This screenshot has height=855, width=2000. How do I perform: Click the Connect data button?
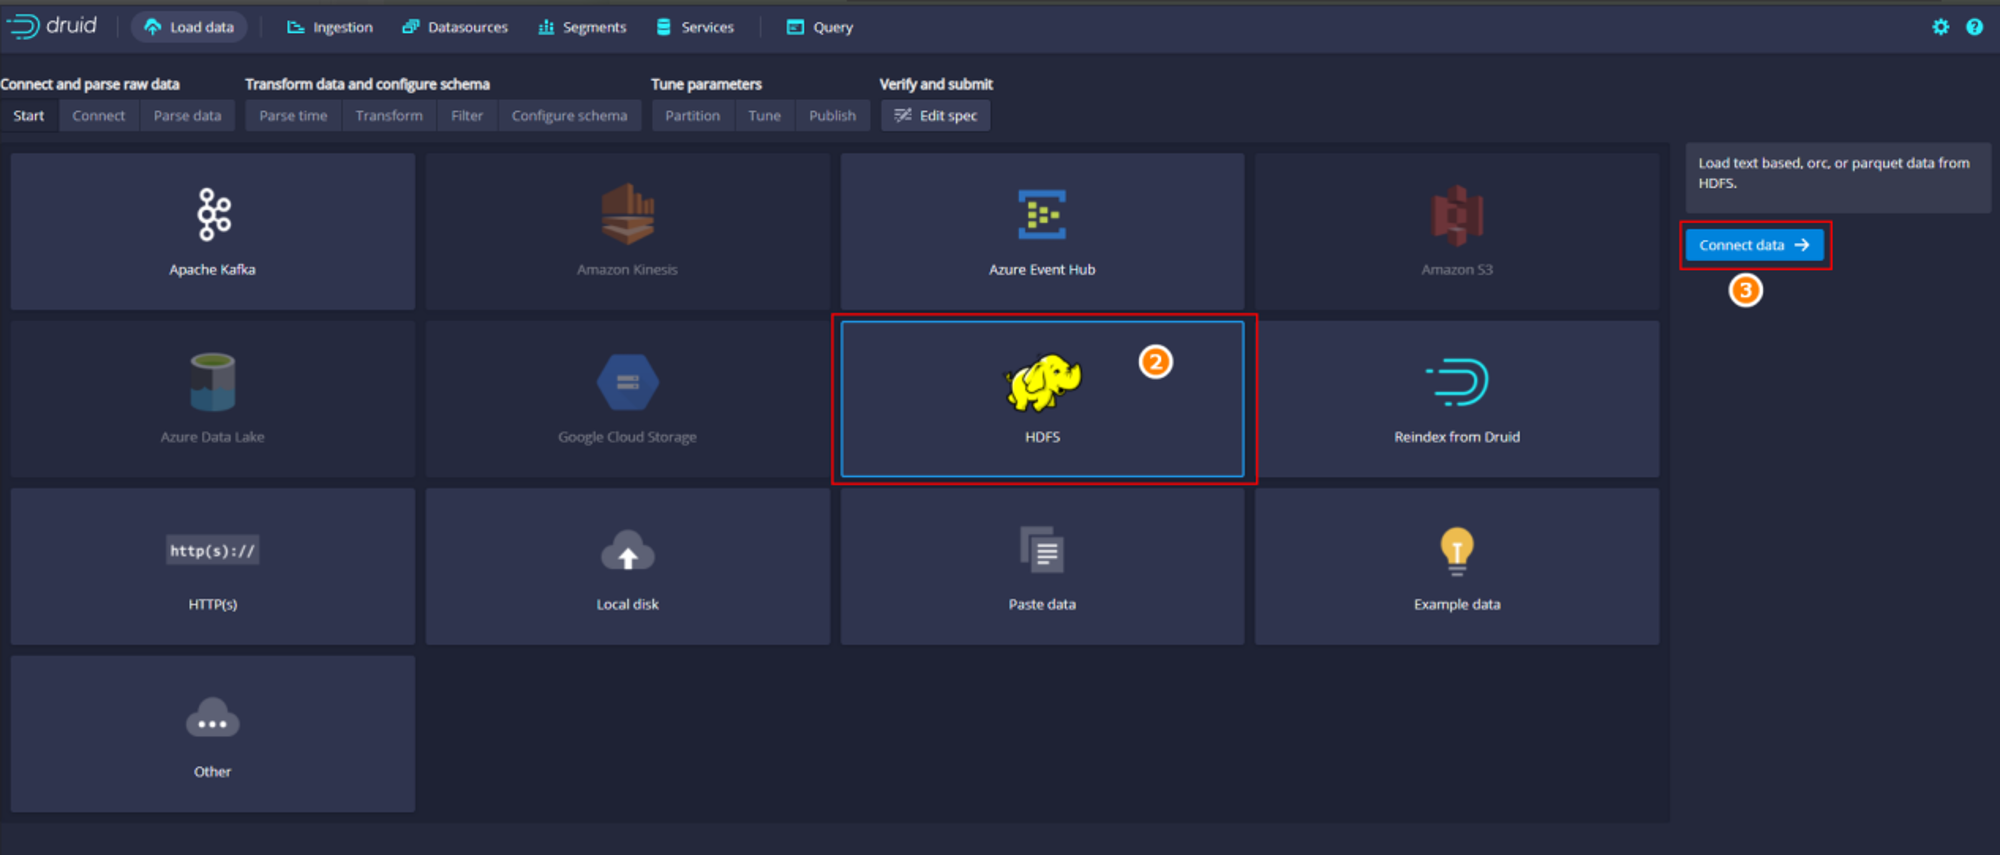tap(1755, 245)
